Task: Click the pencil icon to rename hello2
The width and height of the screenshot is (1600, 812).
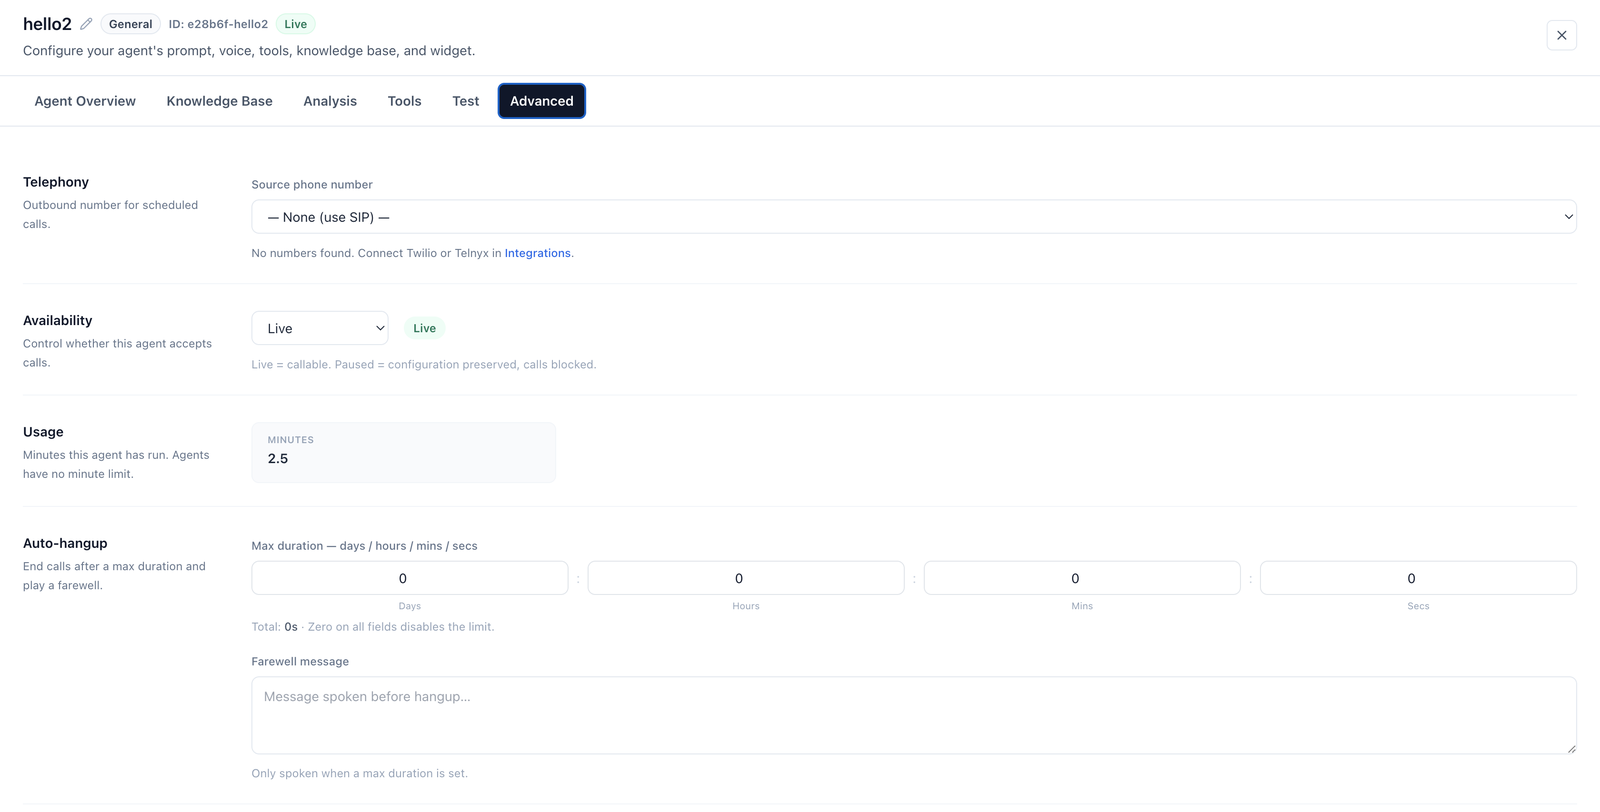Action: click(x=86, y=24)
